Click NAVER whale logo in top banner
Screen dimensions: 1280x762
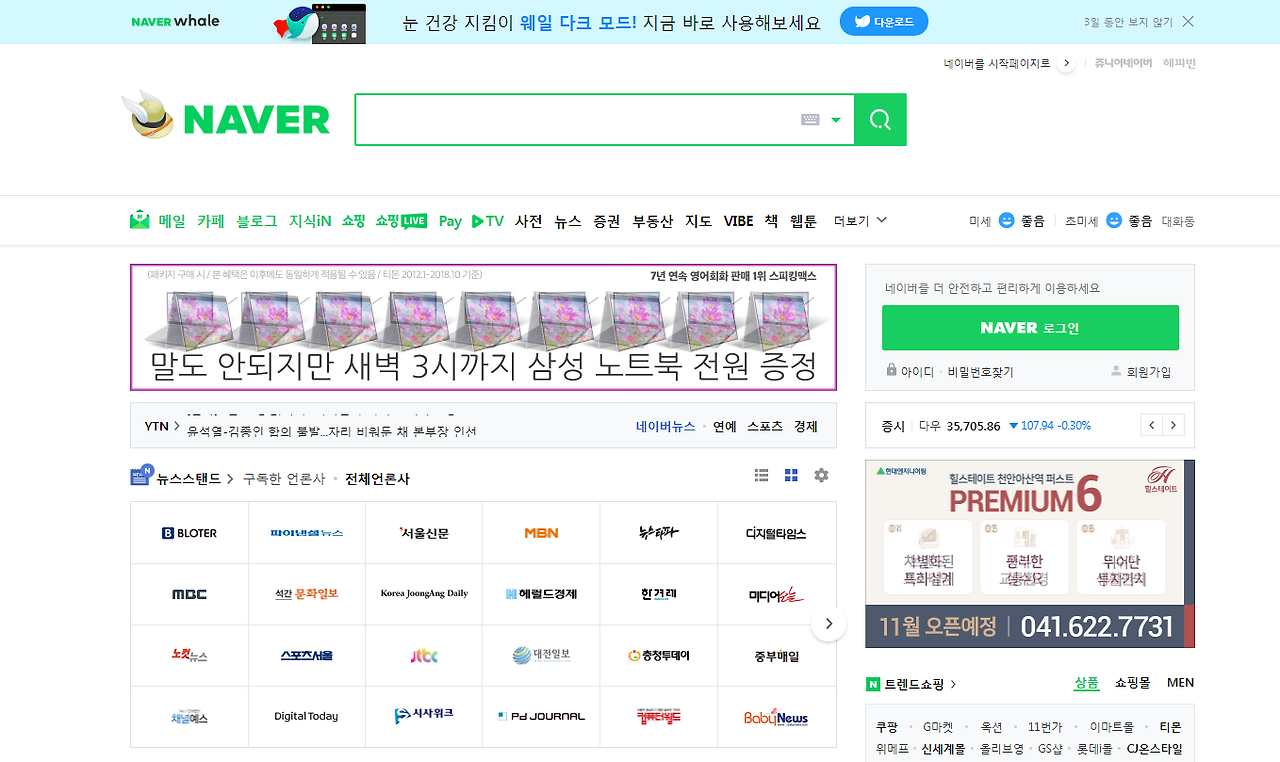pos(175,21)
